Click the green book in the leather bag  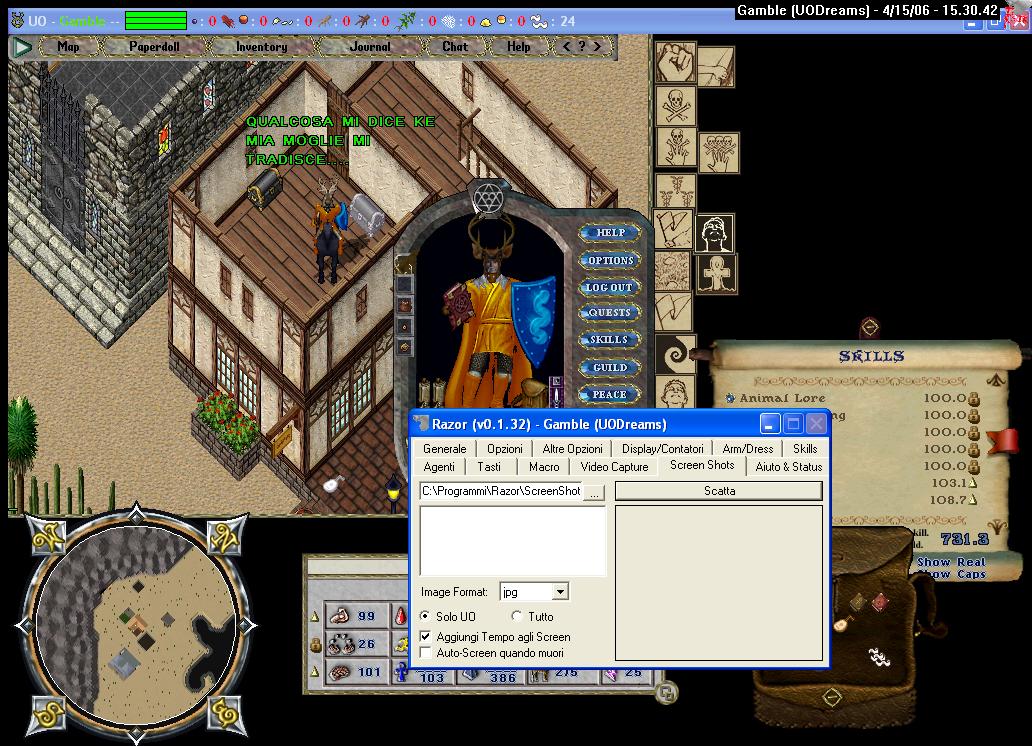point(857,602)
